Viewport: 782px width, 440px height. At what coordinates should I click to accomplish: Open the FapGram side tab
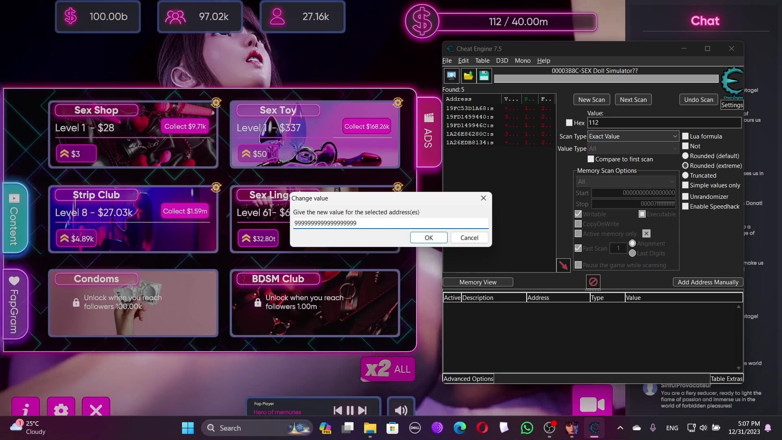coord(14,304)
